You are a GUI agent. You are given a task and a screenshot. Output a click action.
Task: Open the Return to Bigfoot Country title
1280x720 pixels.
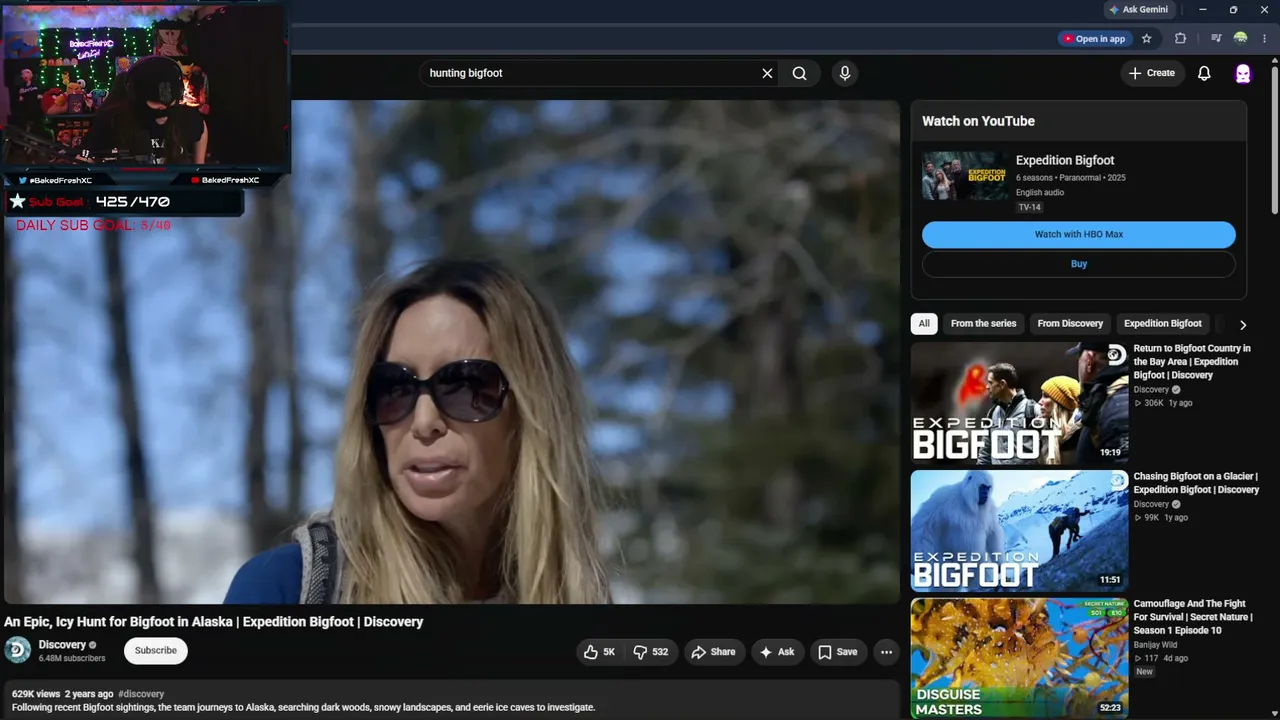(1193, 362)
